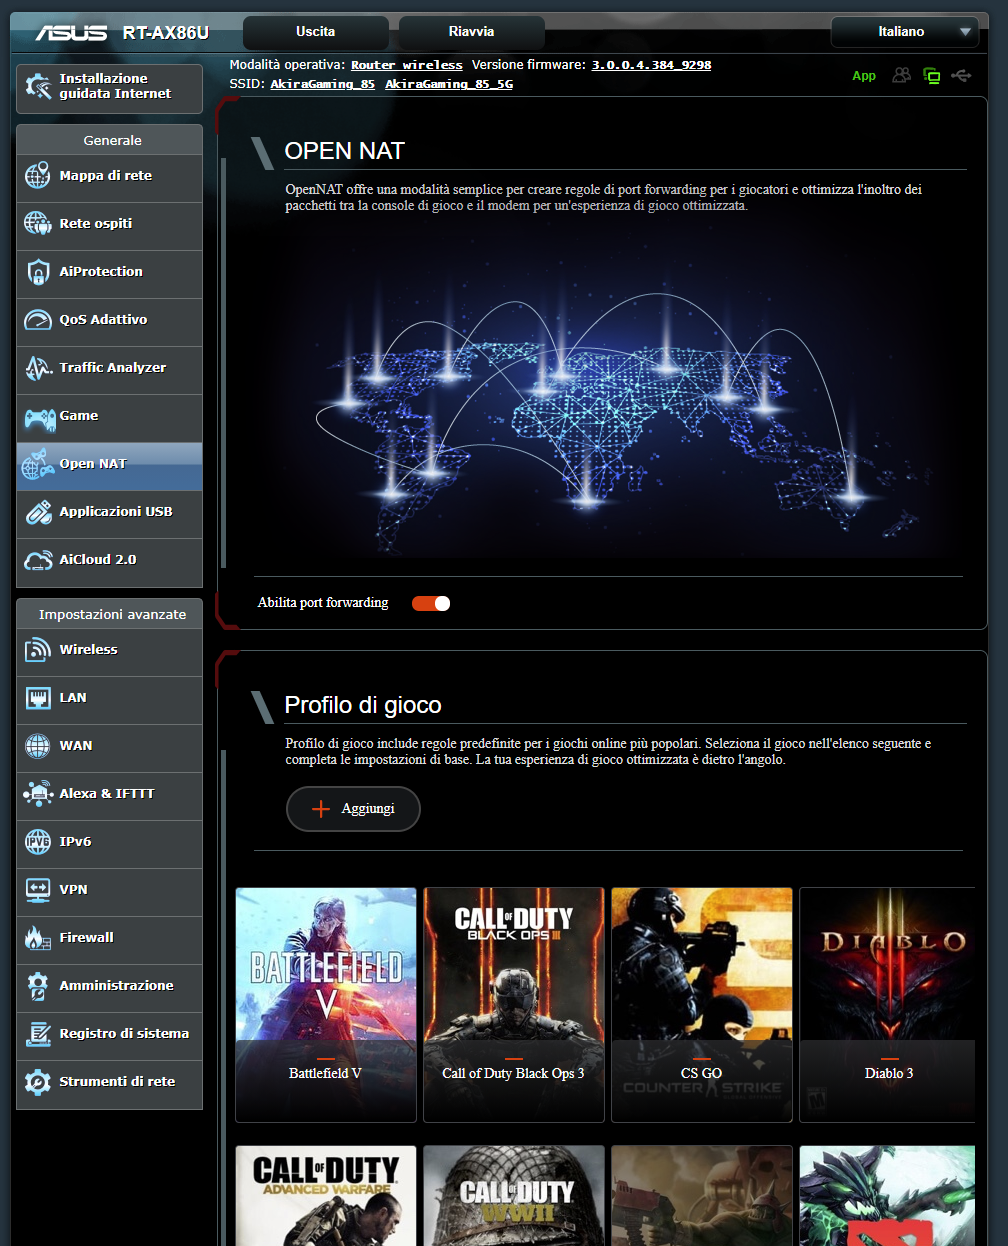The image size is (1008, 1246).
Task: Disable the Abilita port forwarding toggle
Action: [x=431, y=603]
